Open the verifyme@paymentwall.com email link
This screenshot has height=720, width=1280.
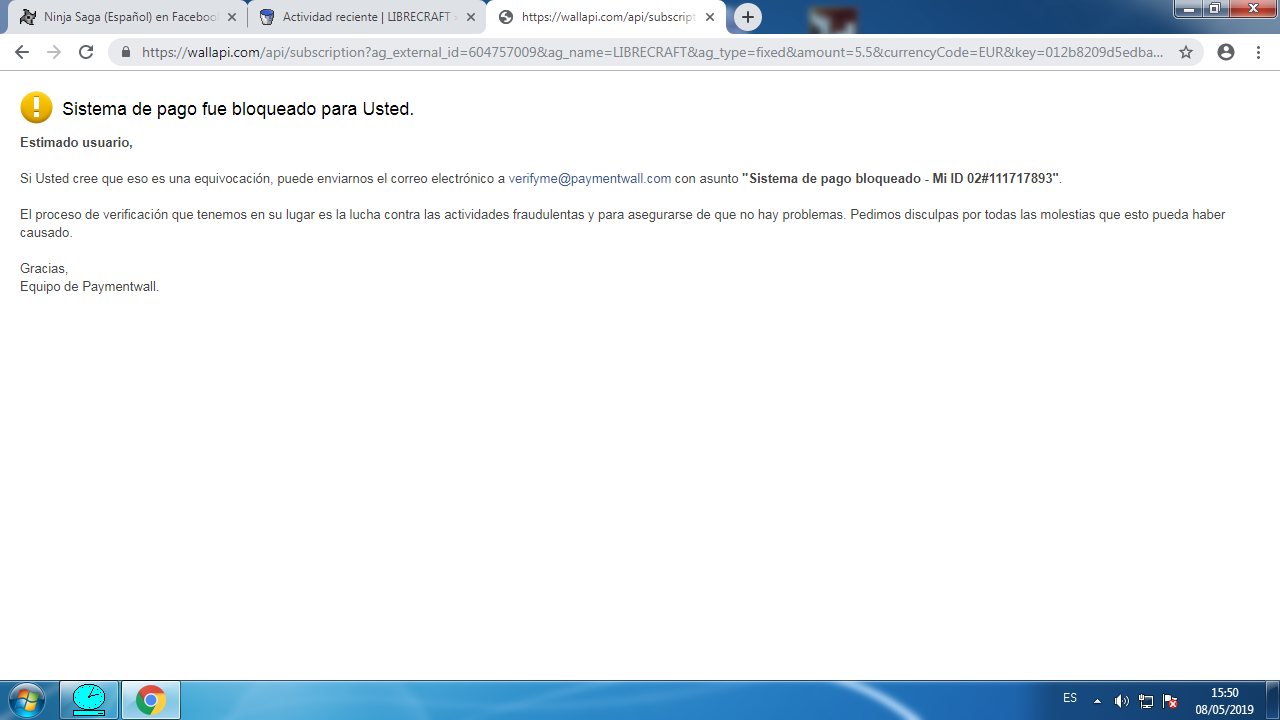590,178
